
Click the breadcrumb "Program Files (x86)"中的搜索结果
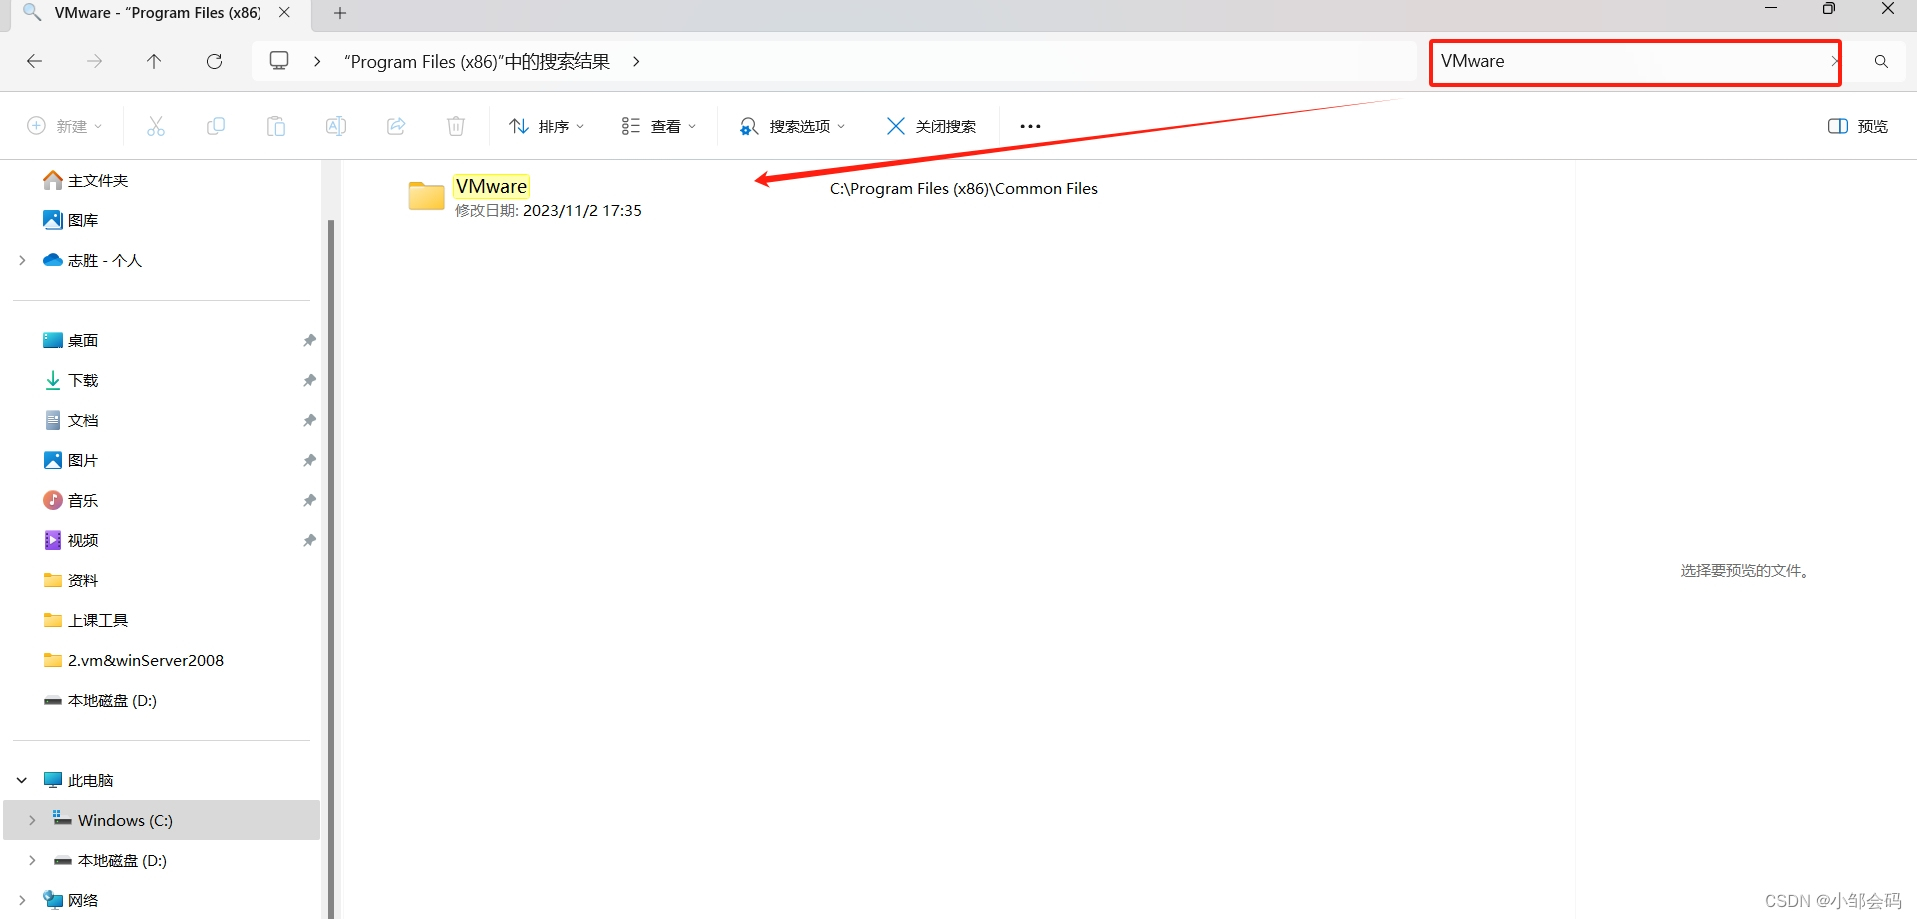[x=476, y=62]
